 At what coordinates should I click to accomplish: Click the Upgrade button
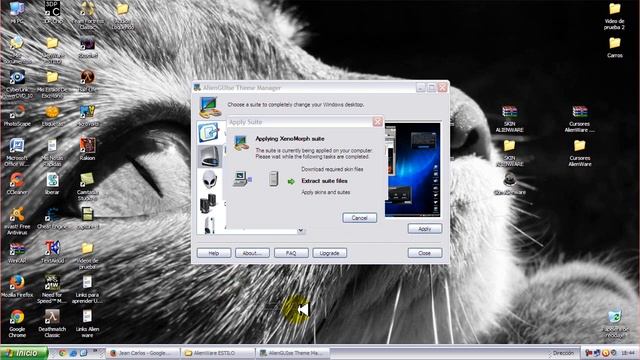(329, 253)
